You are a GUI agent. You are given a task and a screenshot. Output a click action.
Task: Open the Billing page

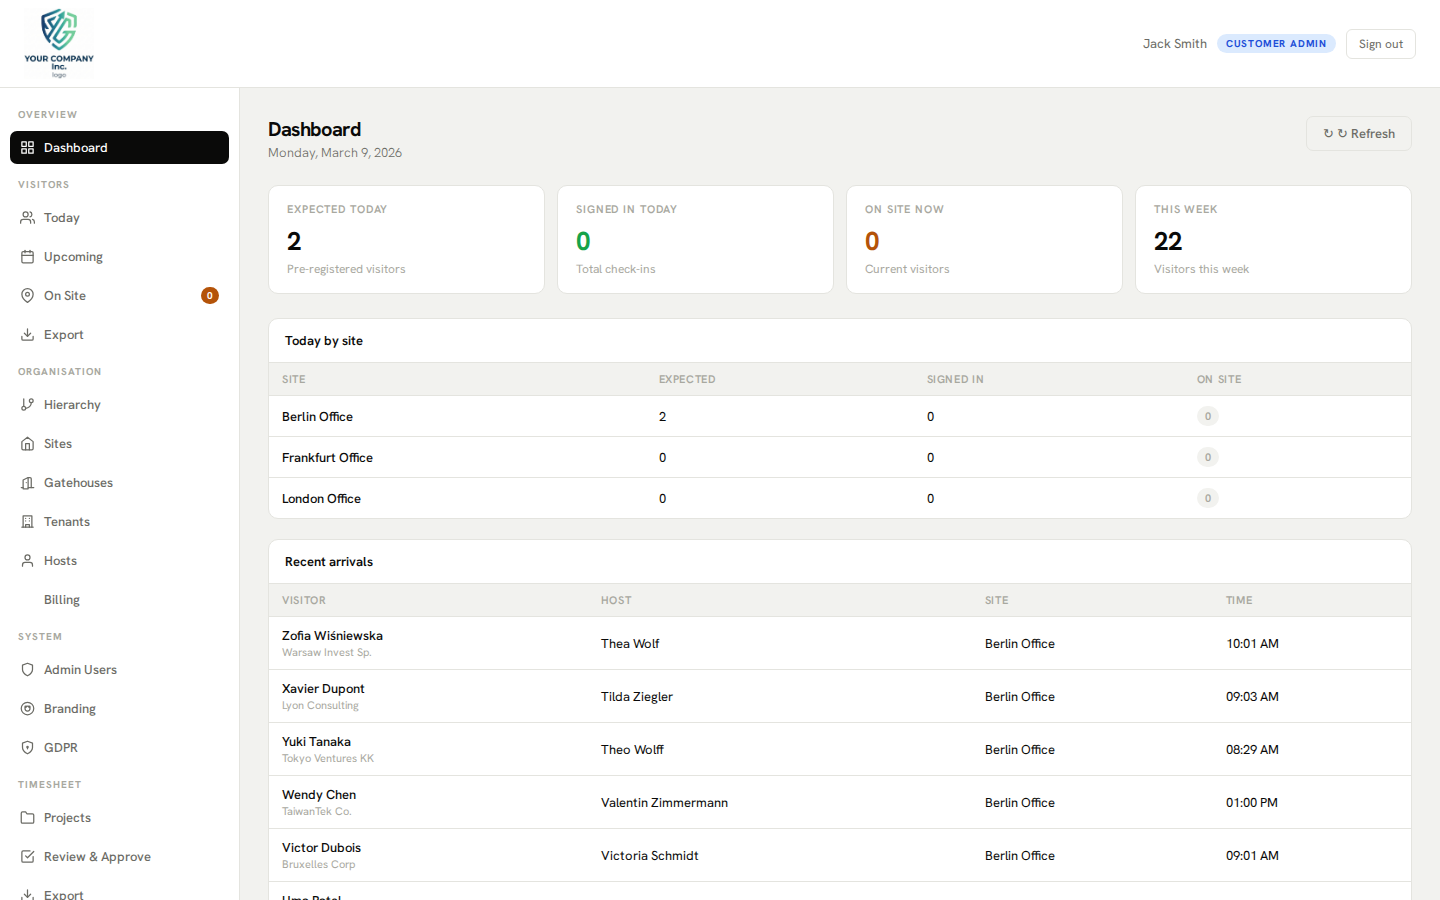click(x=61, y=599)
